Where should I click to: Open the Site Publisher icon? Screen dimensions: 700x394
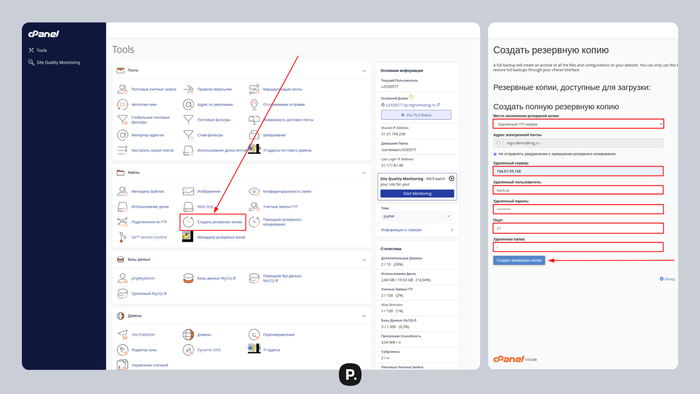pyautogui.click(x=122, y=335)
